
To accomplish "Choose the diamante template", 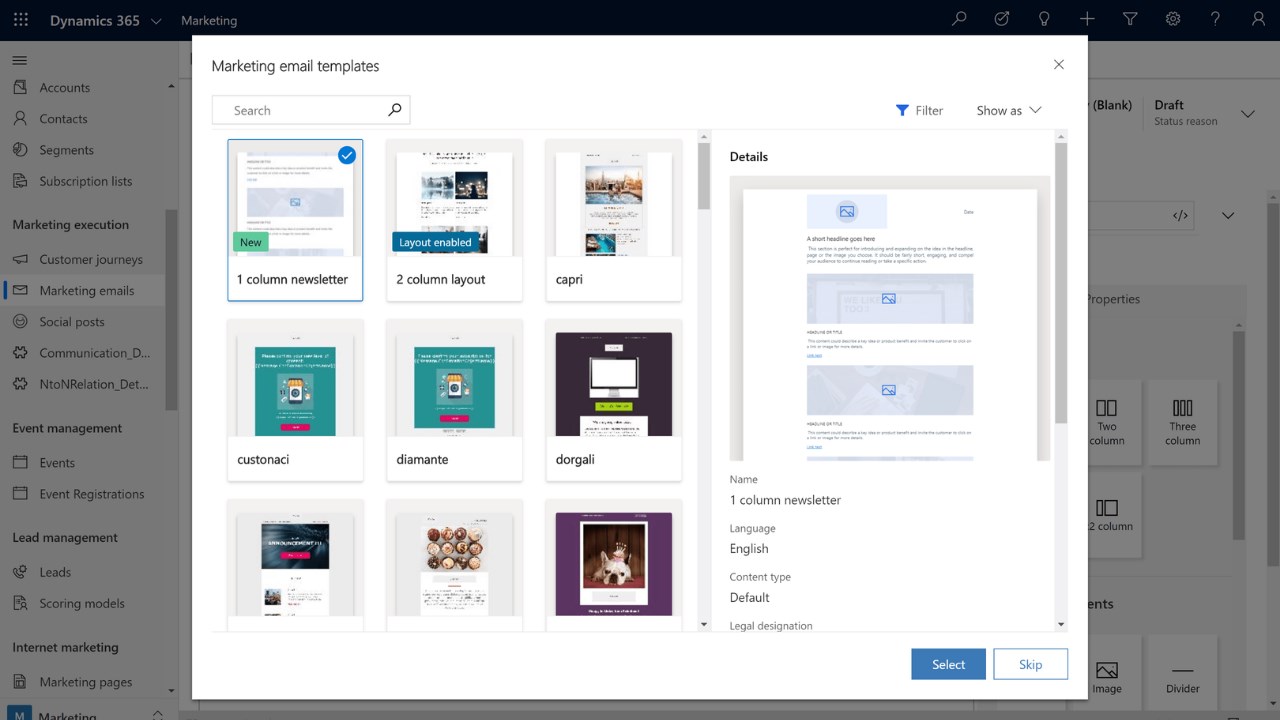I will point(454,400).
